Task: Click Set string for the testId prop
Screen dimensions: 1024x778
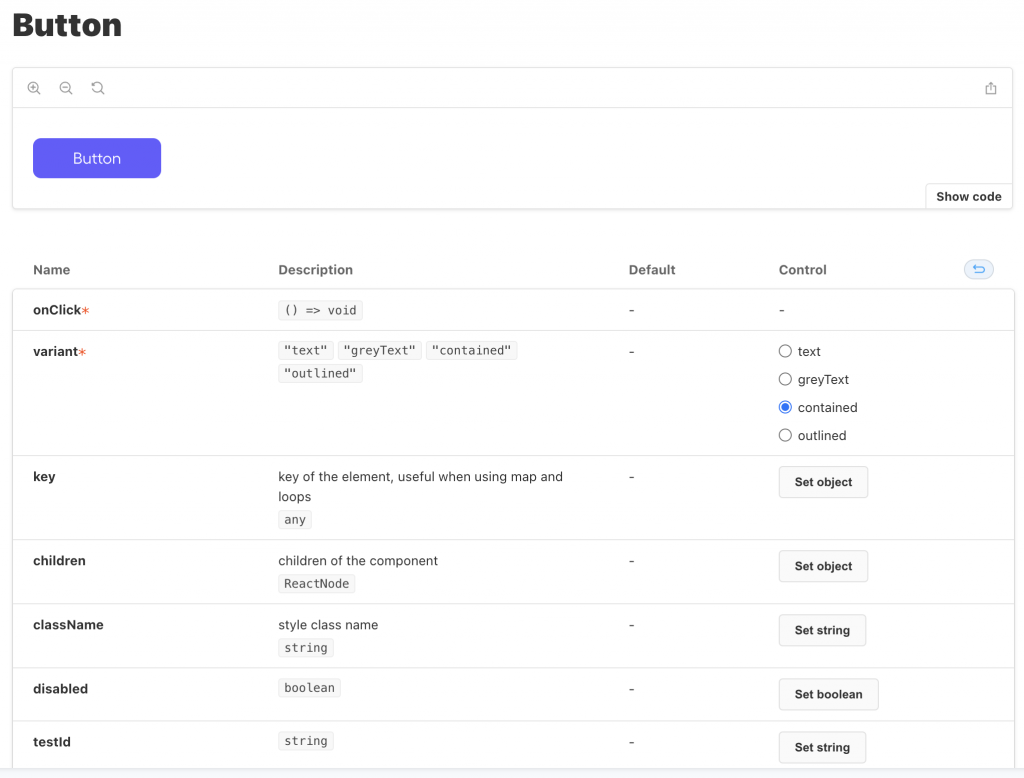Action: pos(822,747)
